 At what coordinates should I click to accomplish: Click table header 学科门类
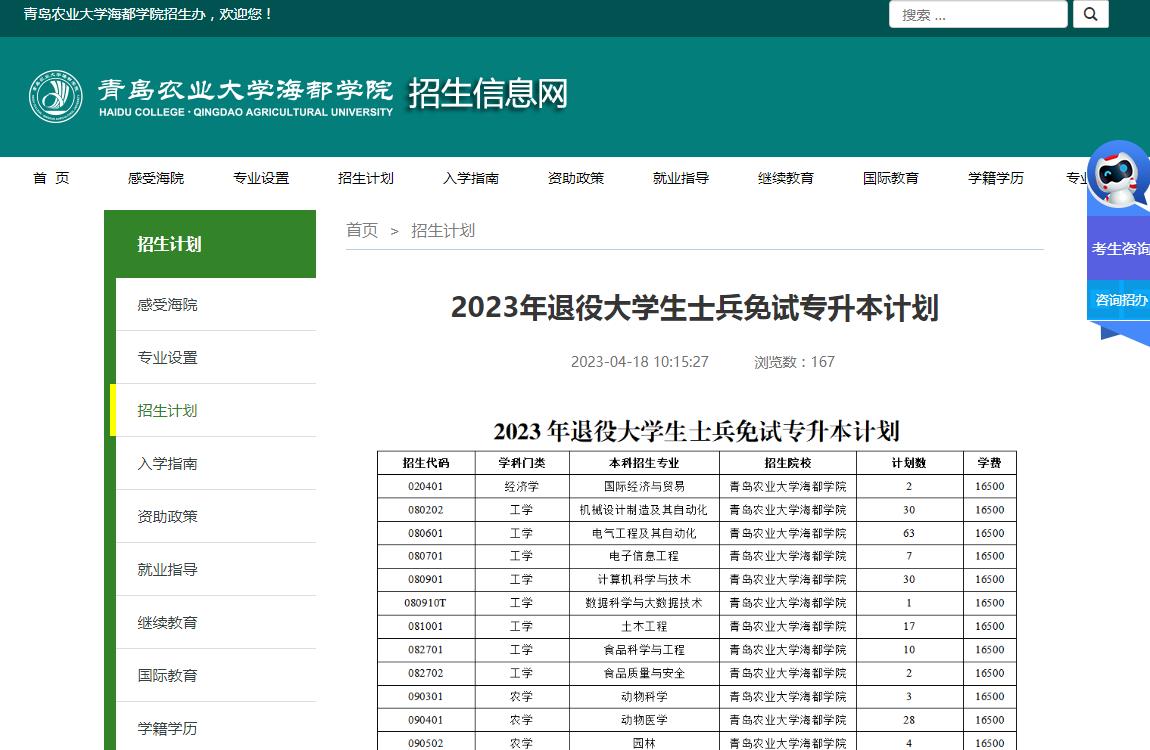(521, 463)
